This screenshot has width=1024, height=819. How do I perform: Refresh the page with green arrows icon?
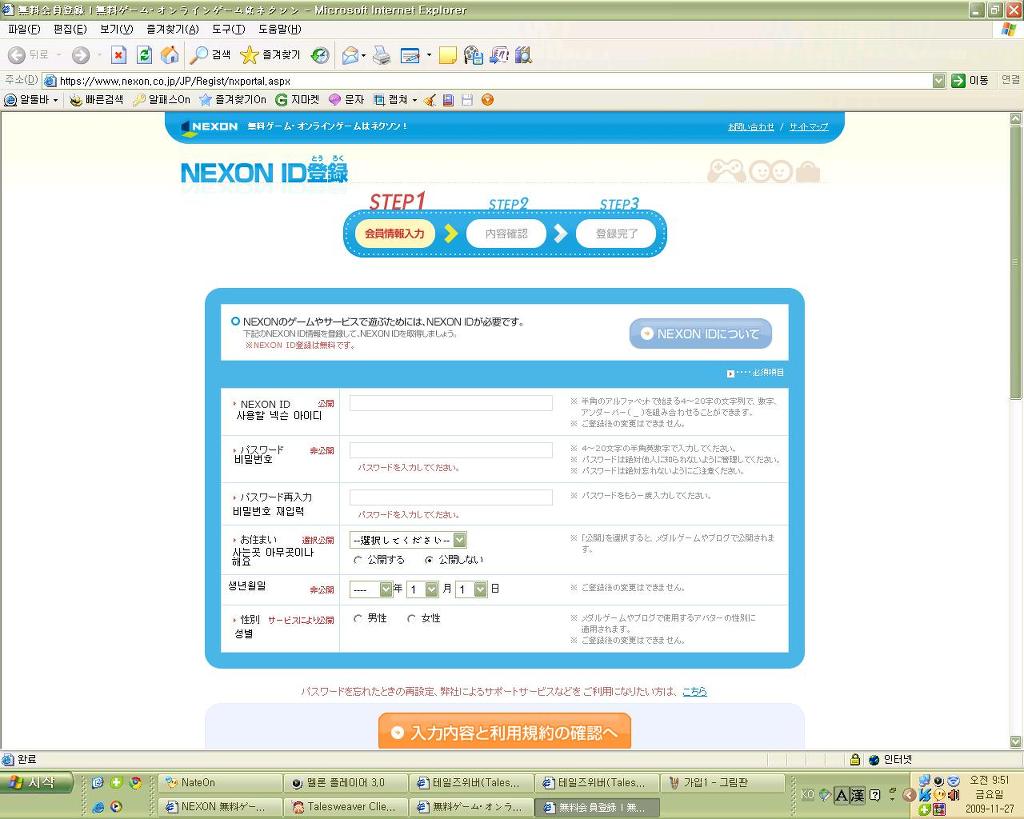(144, 56)
